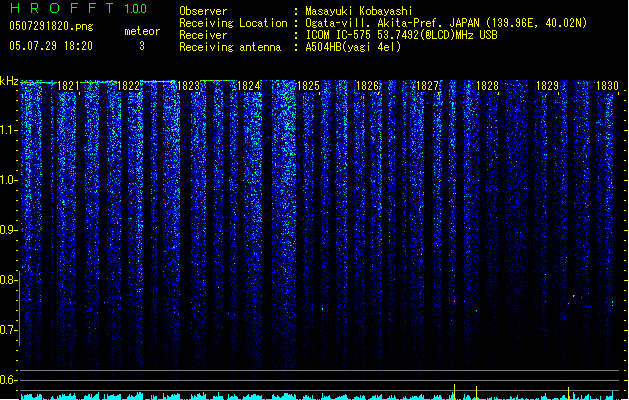Click the 0.7 kHz frequency tick label
629x400 pixels.
[8, 330]
